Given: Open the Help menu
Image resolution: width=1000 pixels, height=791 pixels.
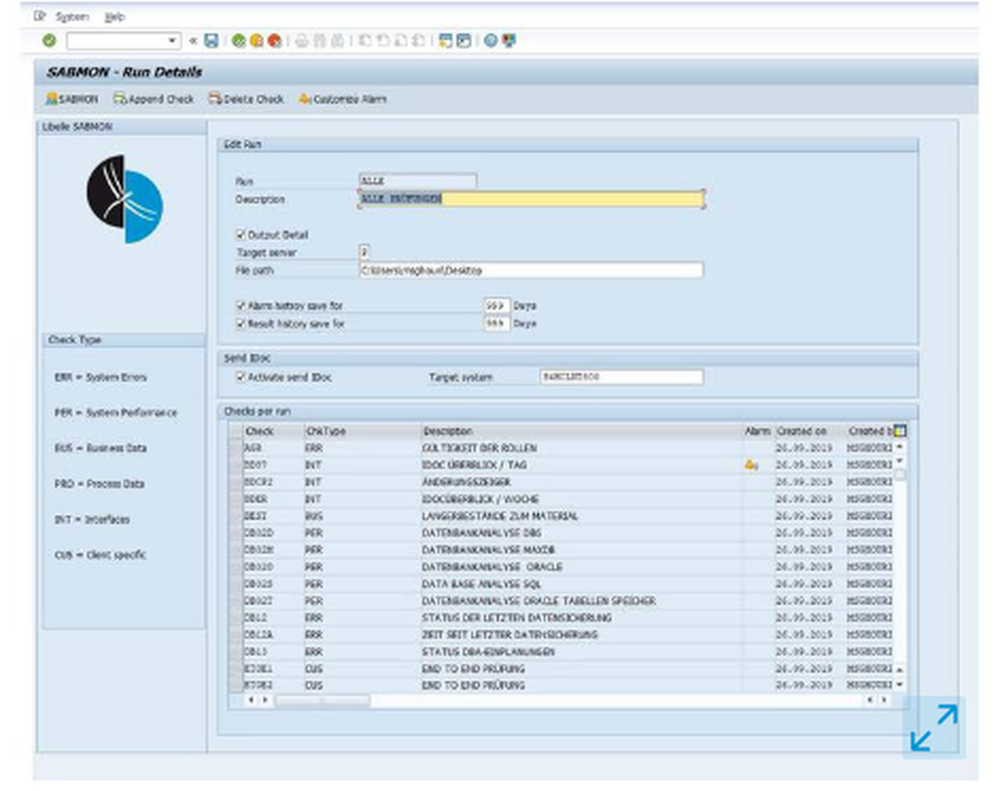Looking at the screenshot, I should coord(115,17).
